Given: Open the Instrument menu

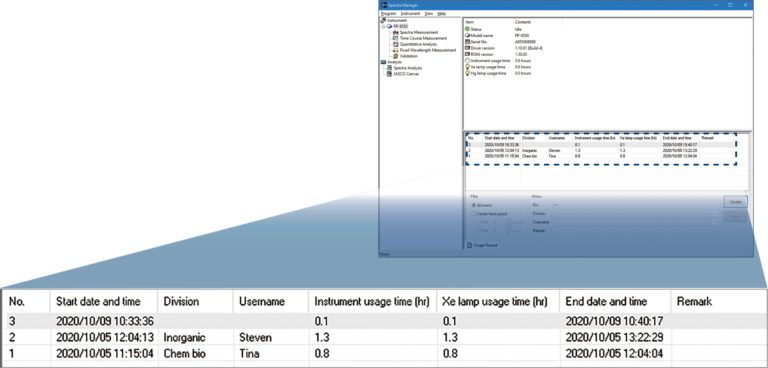Looking at the screenshot, I should click(x=410, y=13).
